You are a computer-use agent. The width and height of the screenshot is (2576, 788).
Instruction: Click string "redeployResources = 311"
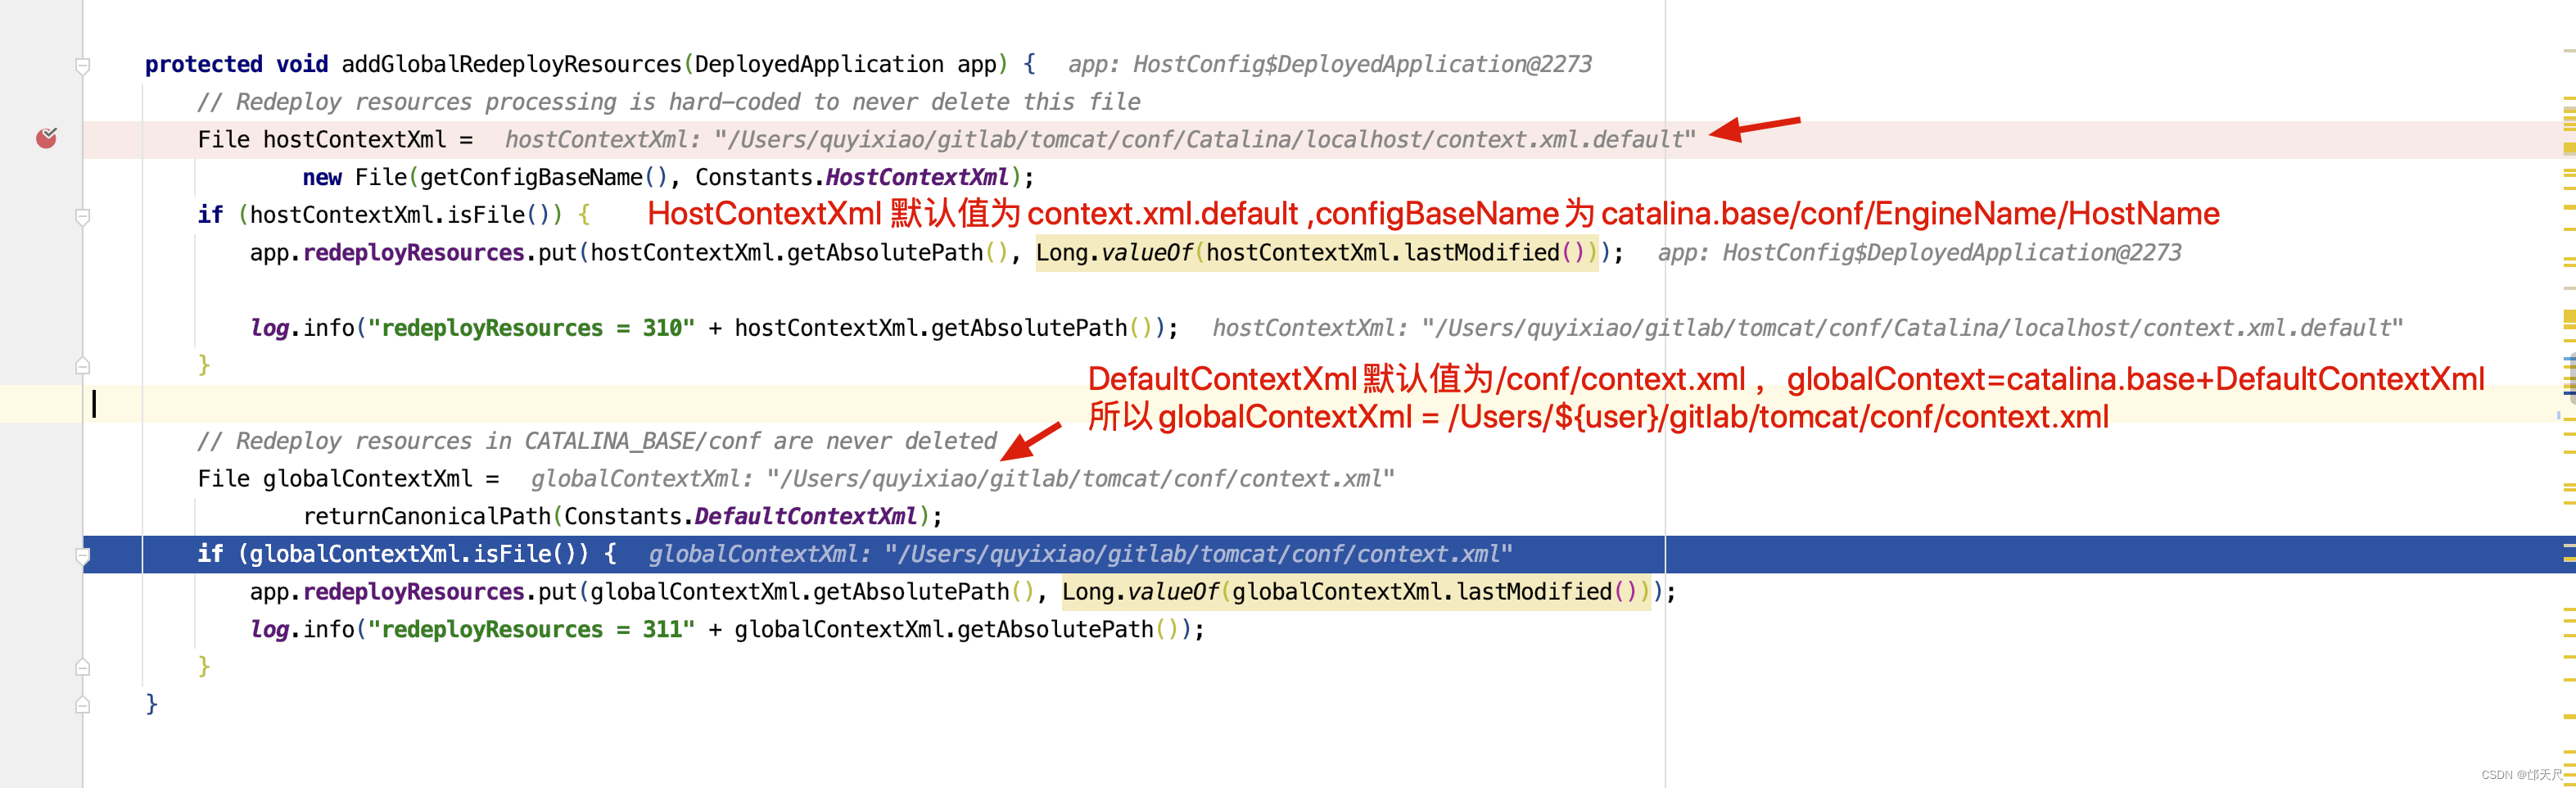(531, 629)
